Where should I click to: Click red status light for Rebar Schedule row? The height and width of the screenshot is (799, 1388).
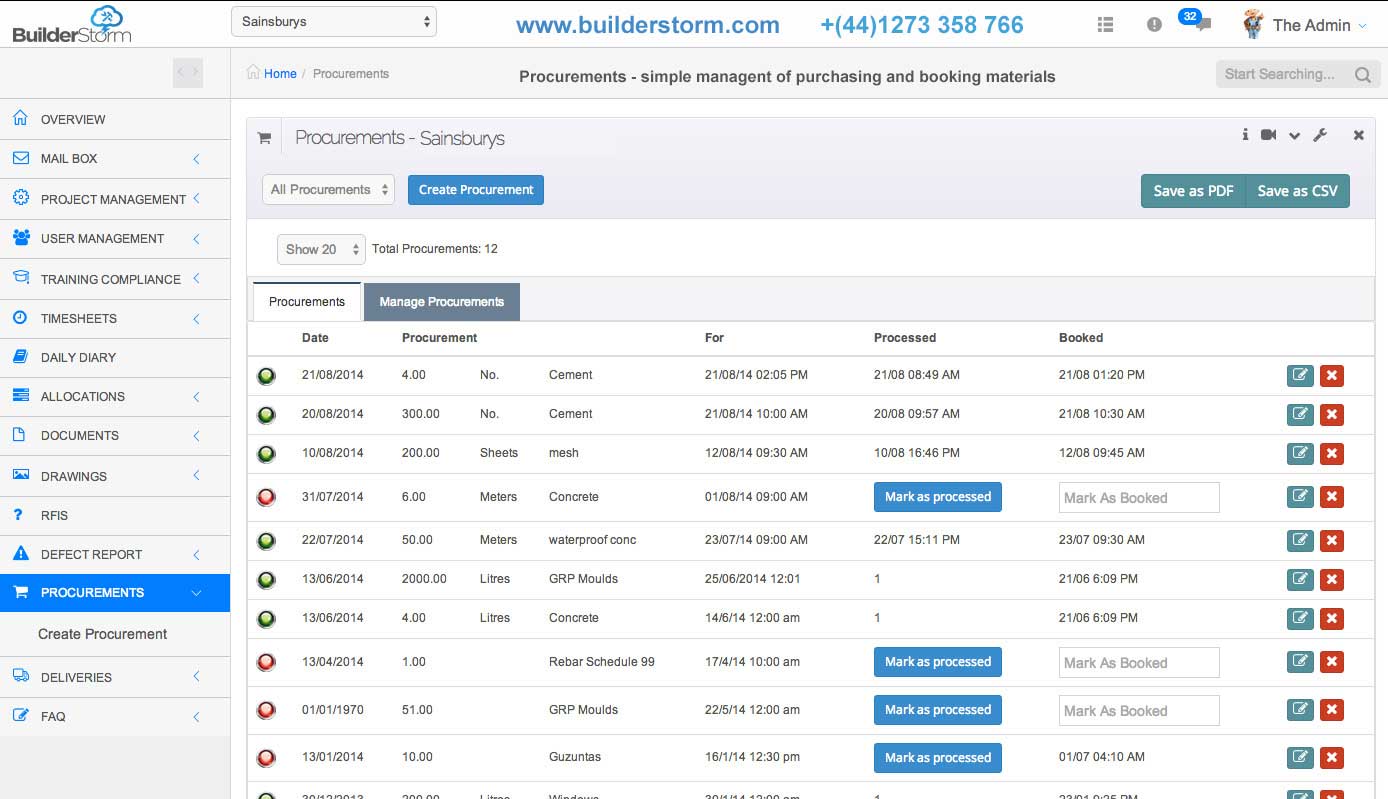pos(266,662)
